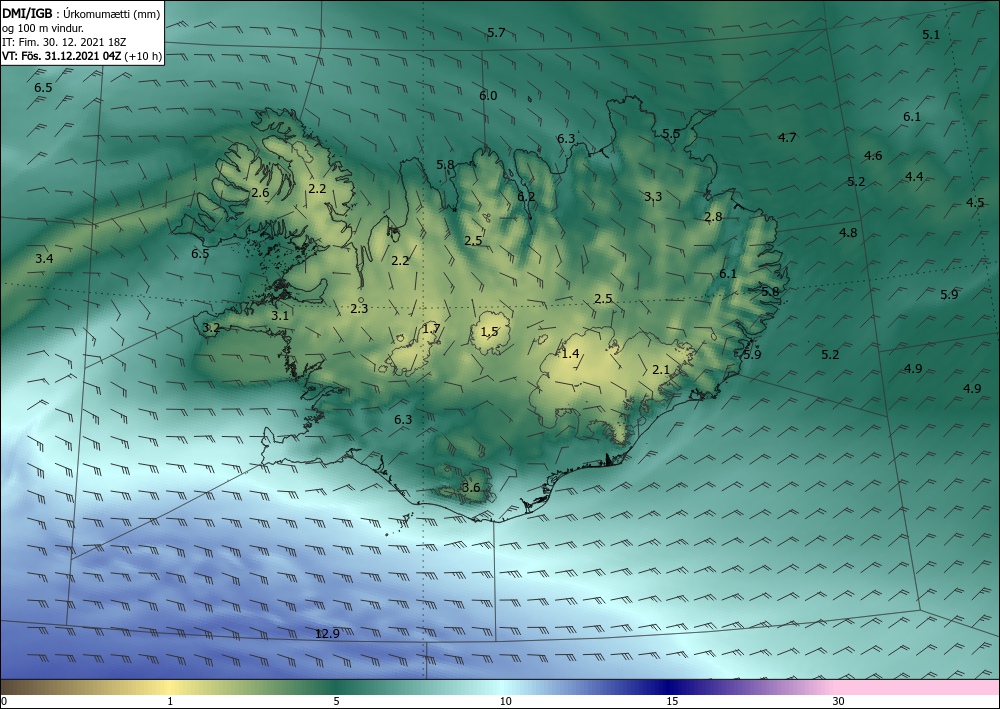Pick the dark blue segment of the color scale
The width and height of the screenshot is (1000, 709).
[670, 687]
